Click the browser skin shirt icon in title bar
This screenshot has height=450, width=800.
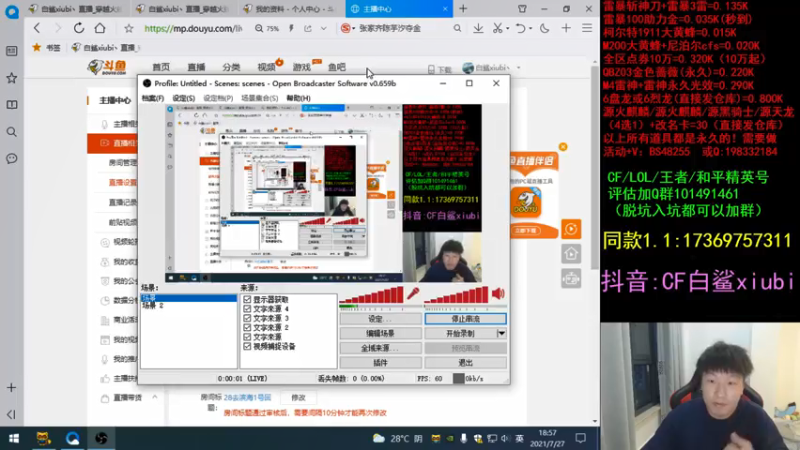(x=522, y=9)
